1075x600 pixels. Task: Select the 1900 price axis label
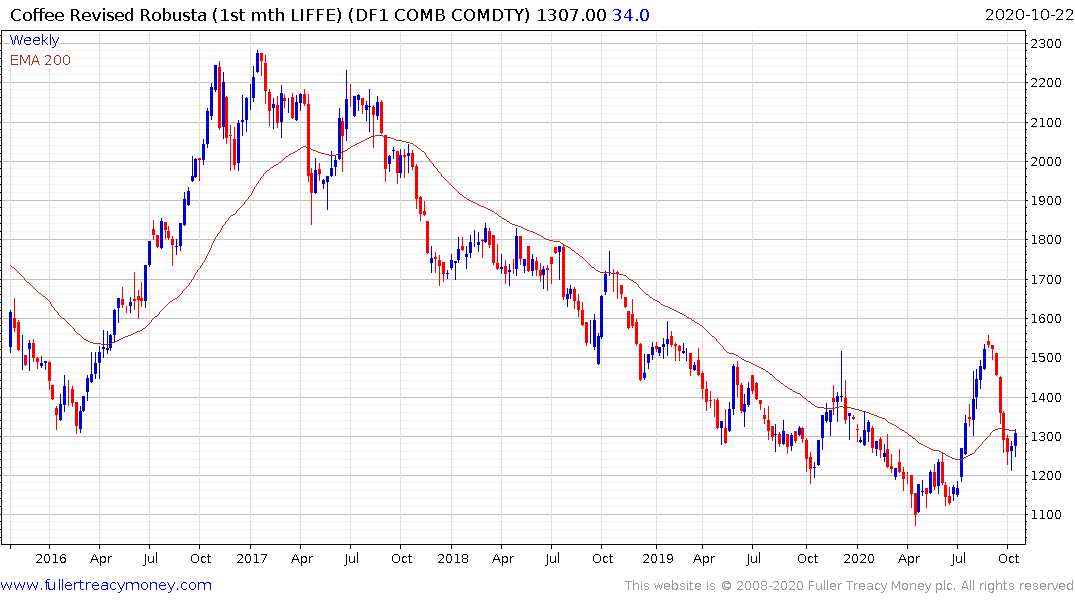pyautogui.click(x=1046, y=201)
